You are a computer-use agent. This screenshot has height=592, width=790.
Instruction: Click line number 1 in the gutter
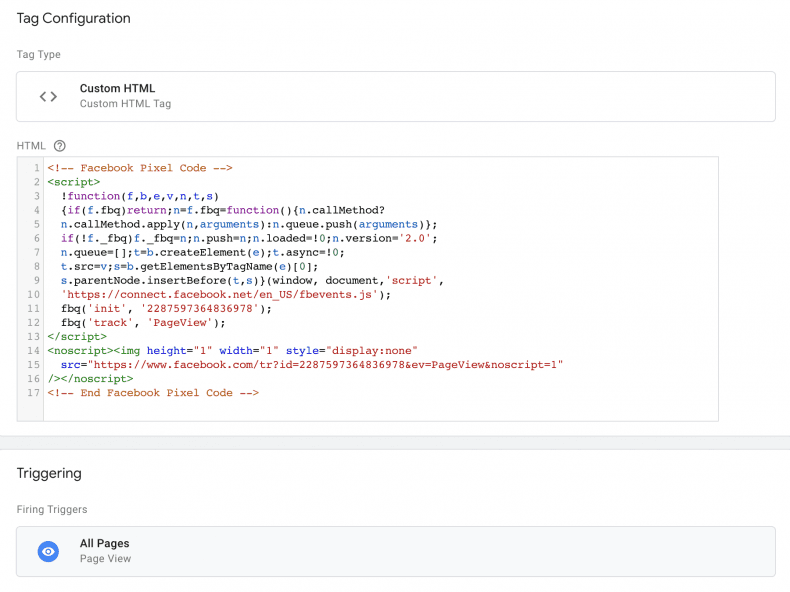tap(37, 168)
